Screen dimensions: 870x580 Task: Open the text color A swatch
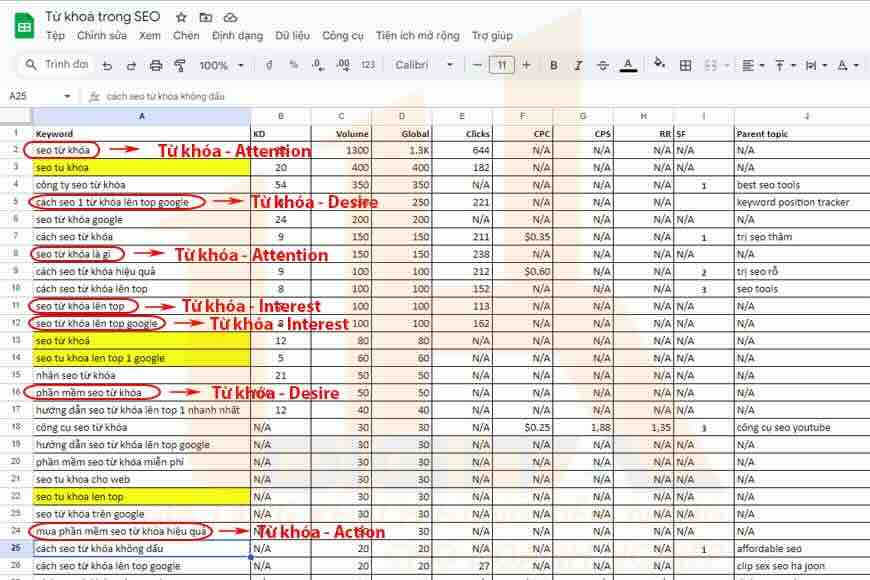[628, 65]
